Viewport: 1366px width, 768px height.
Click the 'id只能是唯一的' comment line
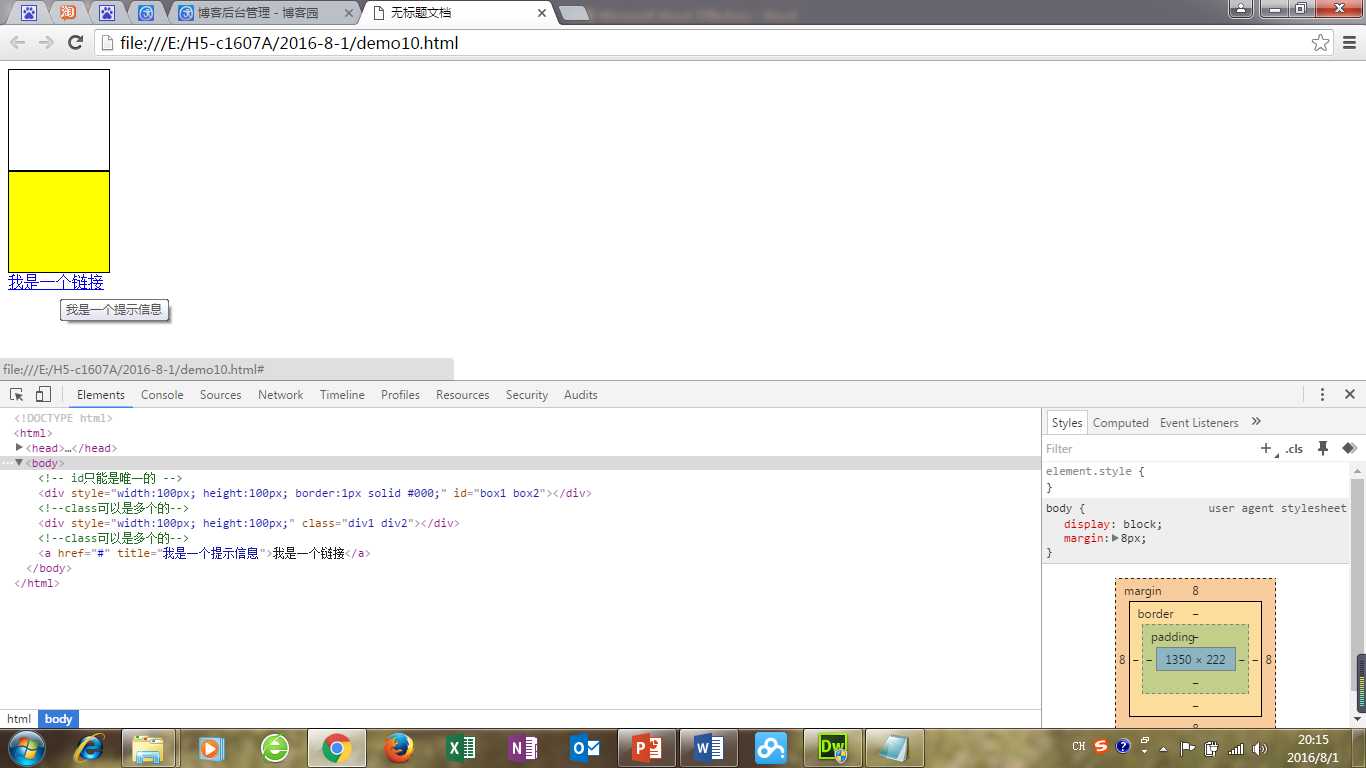pyautogui.click(x=110, y=478)
